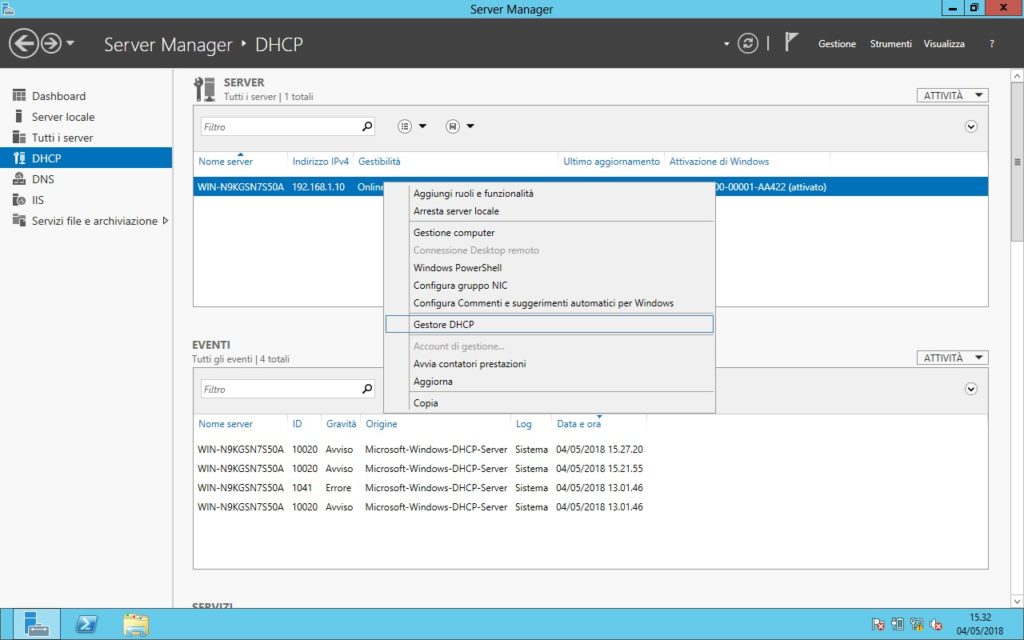Expand Servizi file e archiviazione arrow

click(x=165, y=221)
